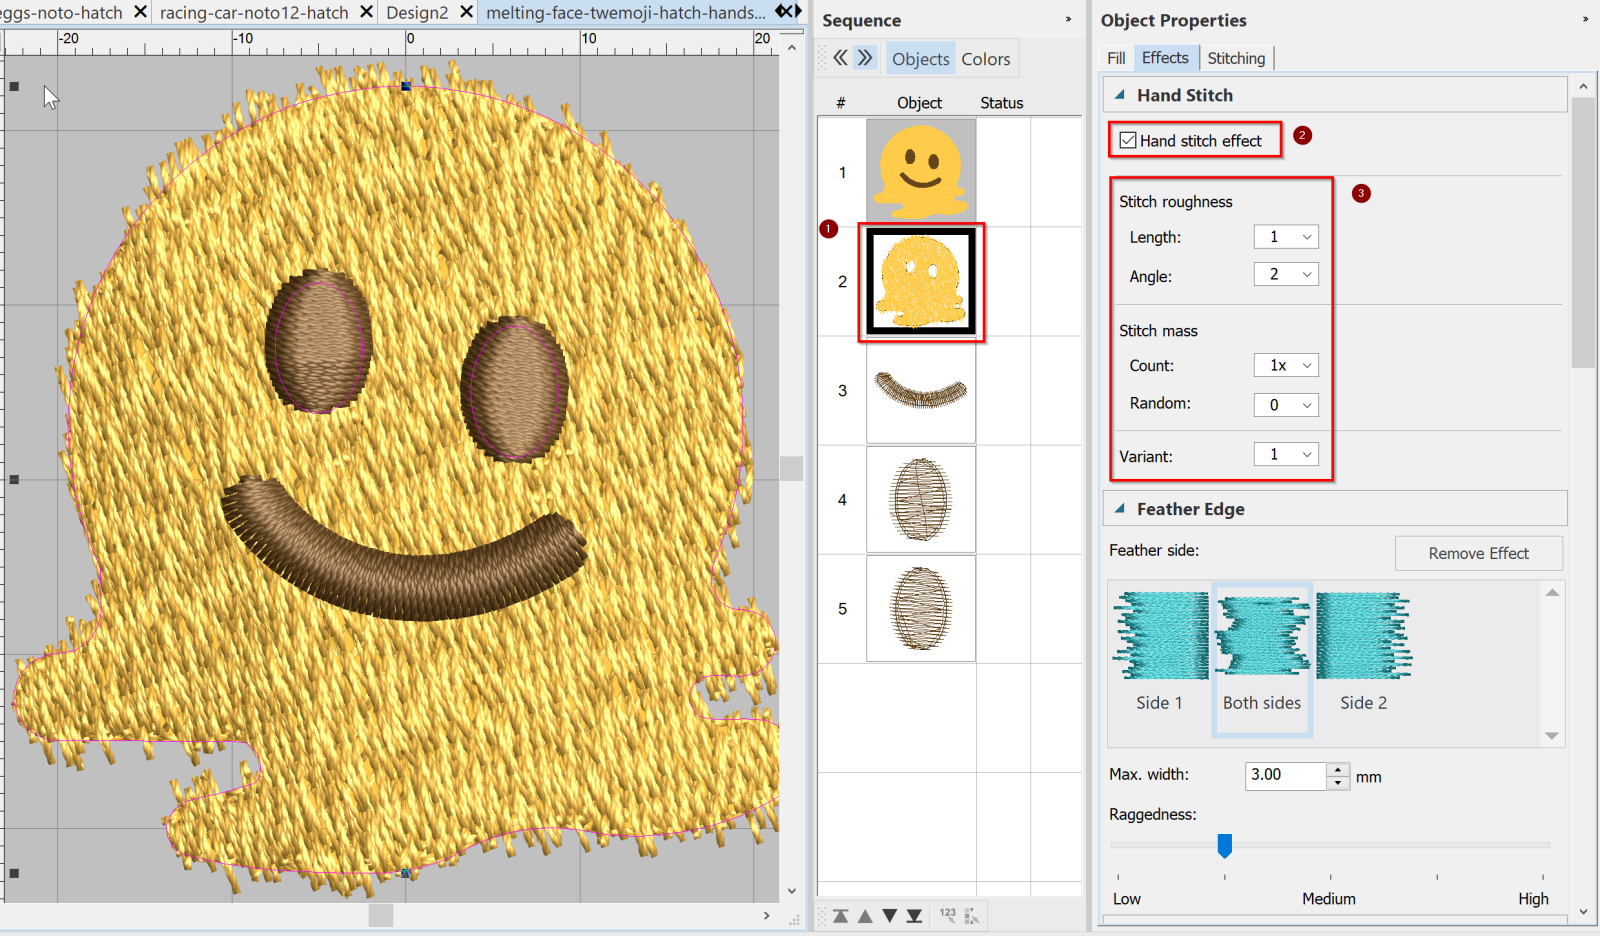Switch to the Stitching tab
This screenshot has height=936, width=1600.
point(1237,57)
